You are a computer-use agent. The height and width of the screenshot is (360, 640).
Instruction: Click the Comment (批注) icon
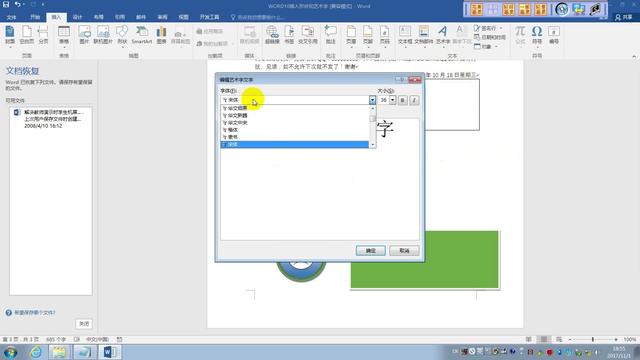[330, 35]
